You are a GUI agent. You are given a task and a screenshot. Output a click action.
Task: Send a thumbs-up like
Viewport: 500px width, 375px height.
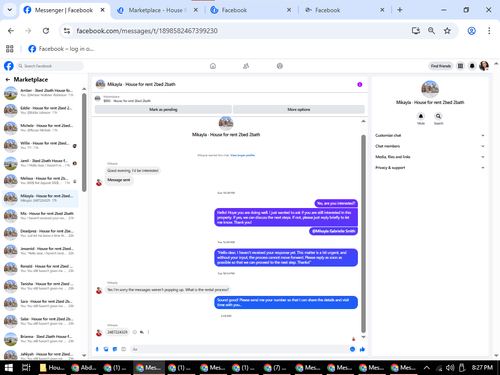[x=362, y=349]
